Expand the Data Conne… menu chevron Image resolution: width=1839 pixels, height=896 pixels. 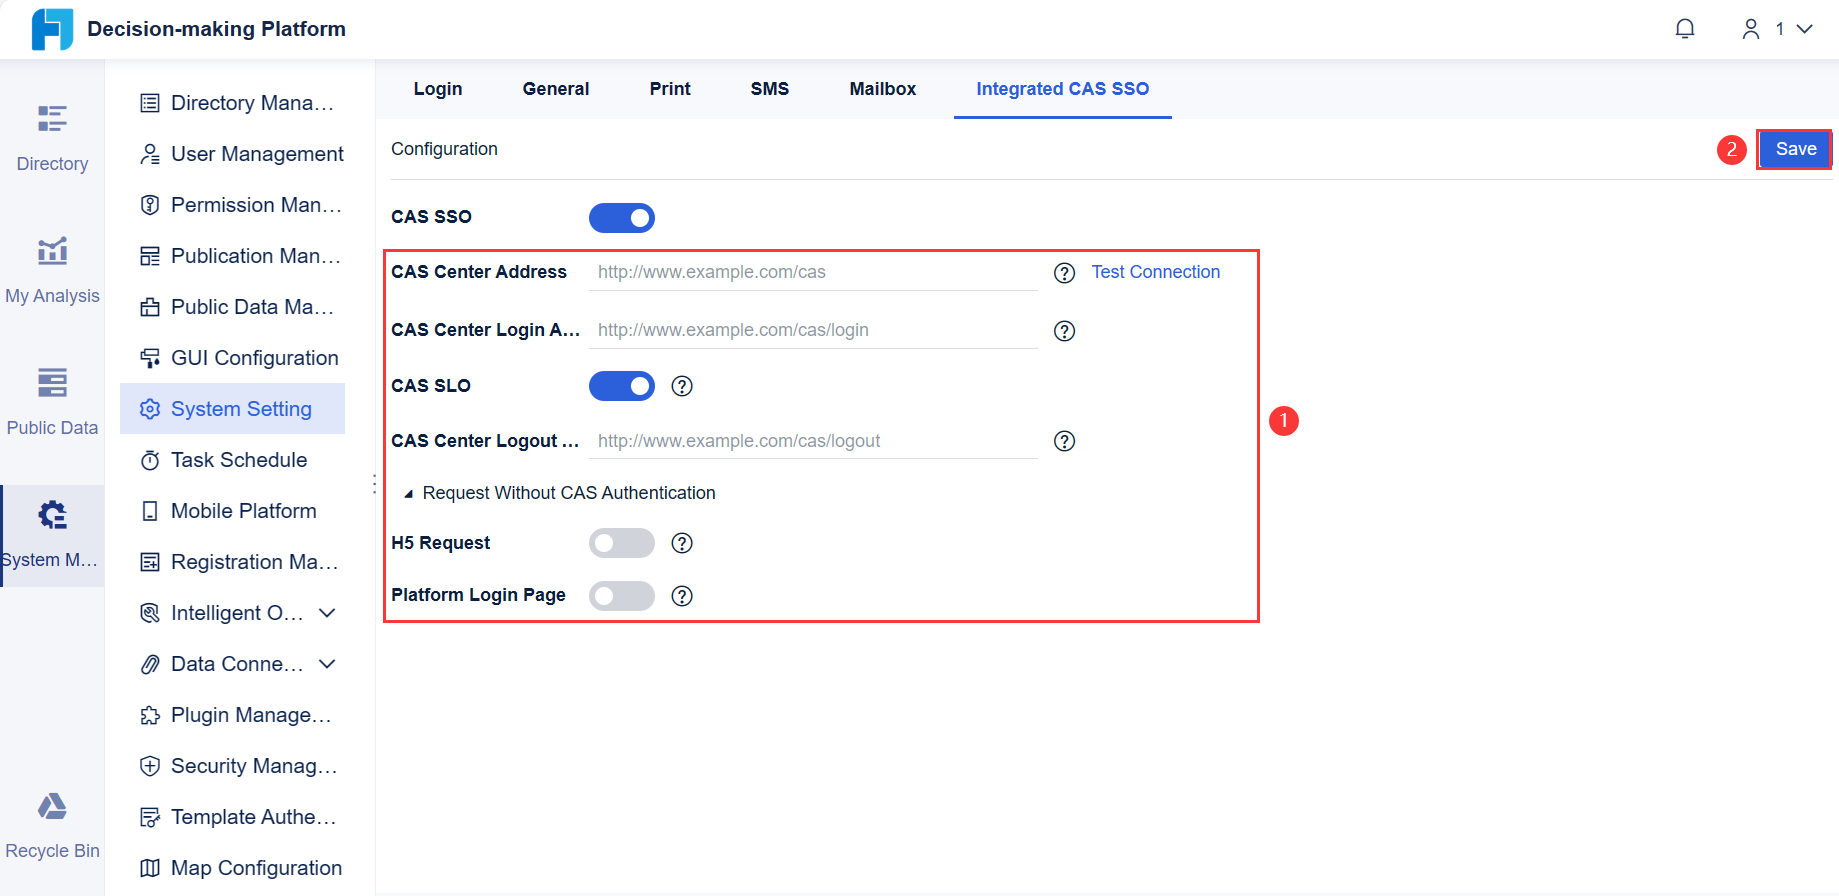(x=327, y=664)
